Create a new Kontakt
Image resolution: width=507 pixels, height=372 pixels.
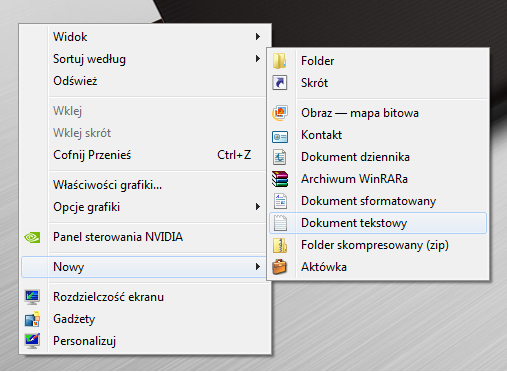click(378, 135)
